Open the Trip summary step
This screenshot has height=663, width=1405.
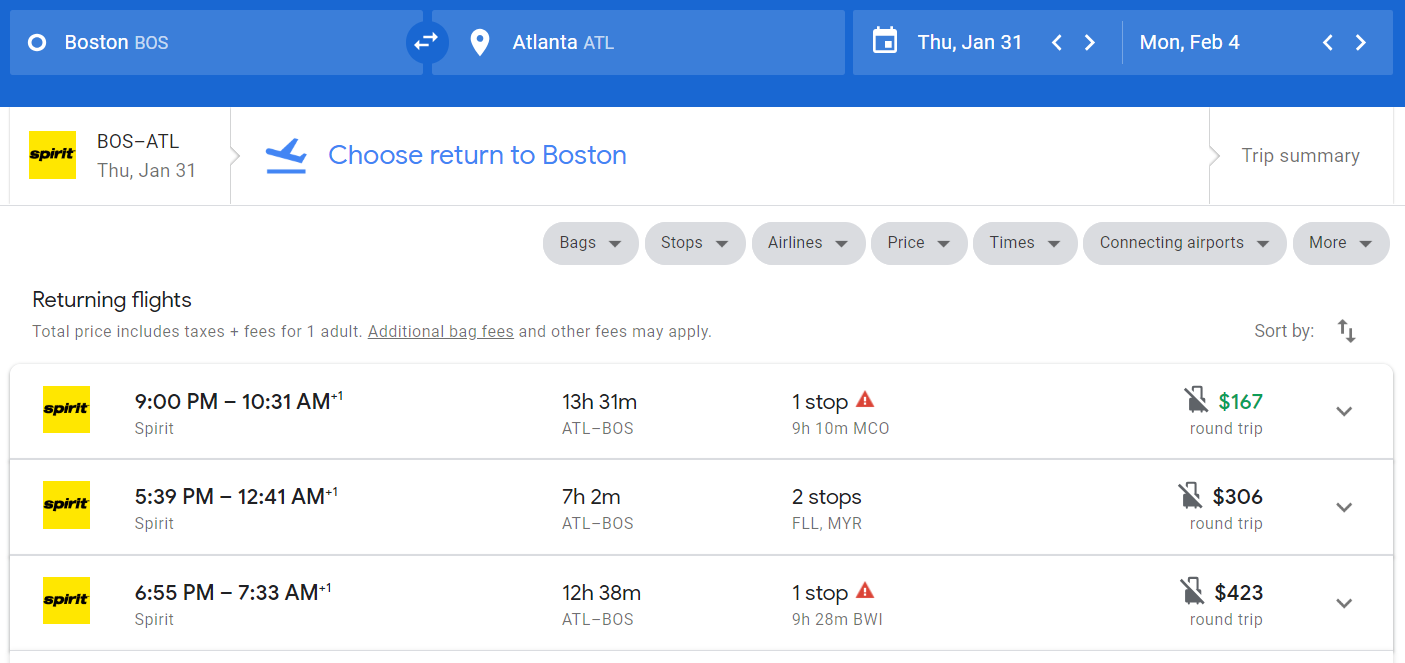(1300, 156)
